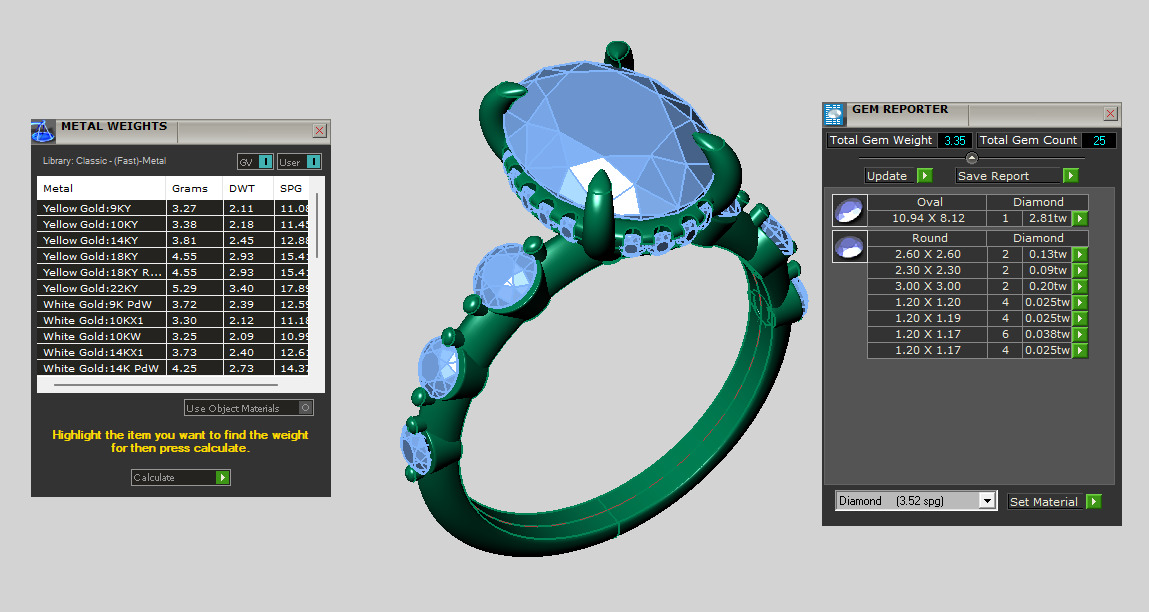
Task: Click the 1.20 X 1.19 size cell
Action: 928,319
